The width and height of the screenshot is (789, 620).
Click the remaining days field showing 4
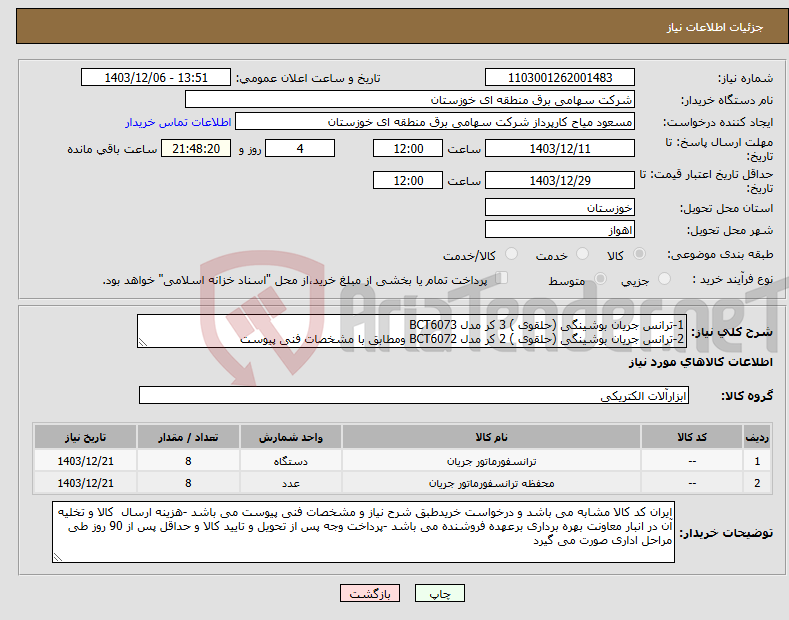click(300, 148)
